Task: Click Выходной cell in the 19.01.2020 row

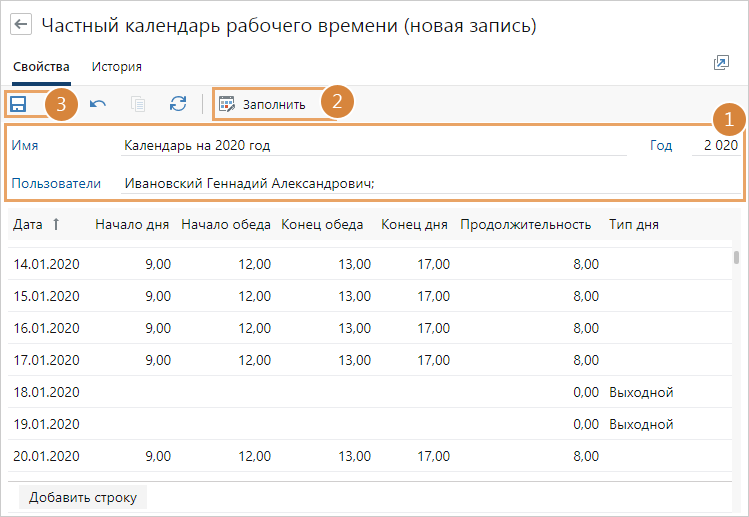Action: [640, 424]
